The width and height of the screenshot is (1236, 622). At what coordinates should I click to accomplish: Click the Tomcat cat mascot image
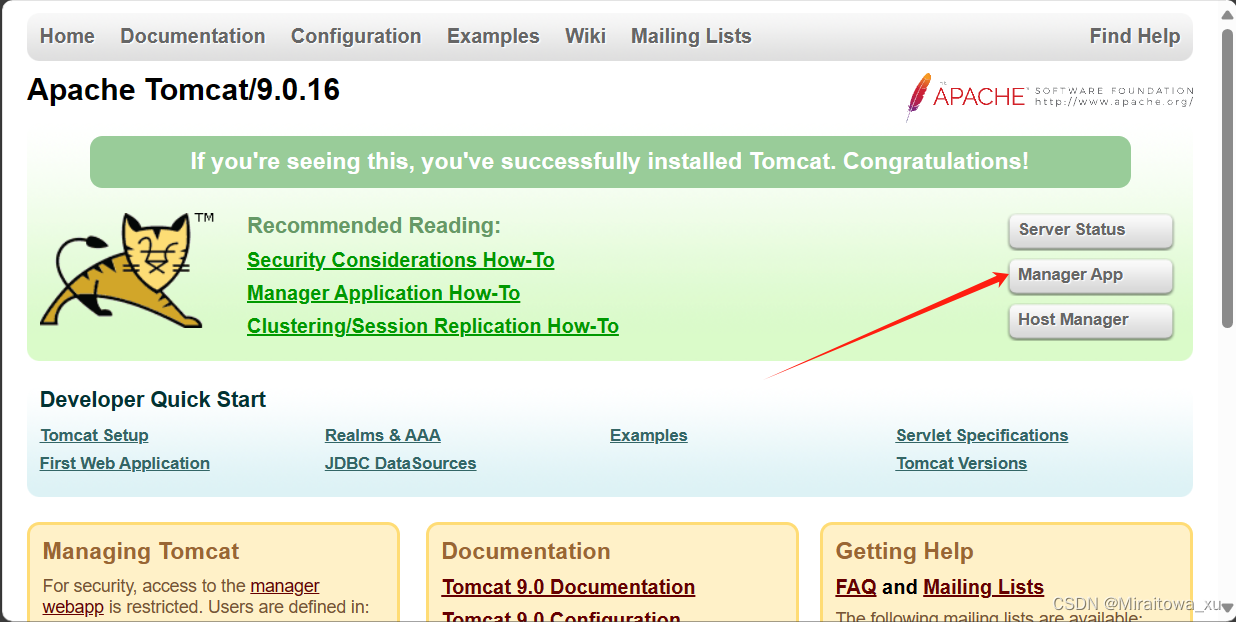(x=127, y=270)
